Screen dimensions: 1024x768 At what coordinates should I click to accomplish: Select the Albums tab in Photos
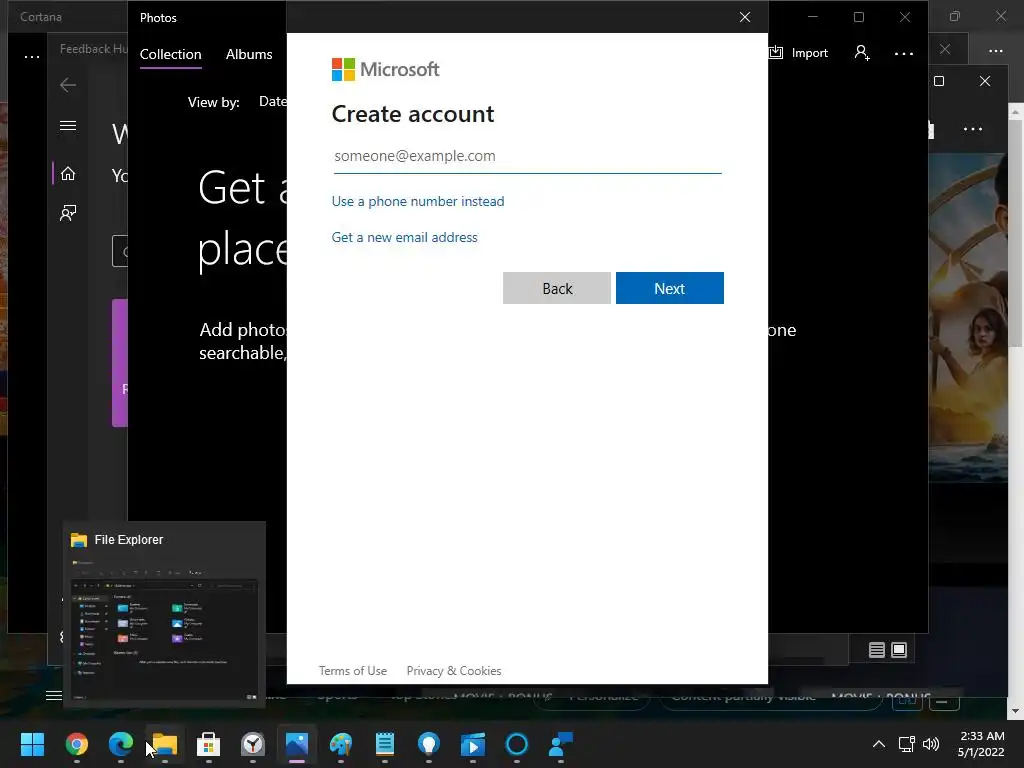coord(249,54)
